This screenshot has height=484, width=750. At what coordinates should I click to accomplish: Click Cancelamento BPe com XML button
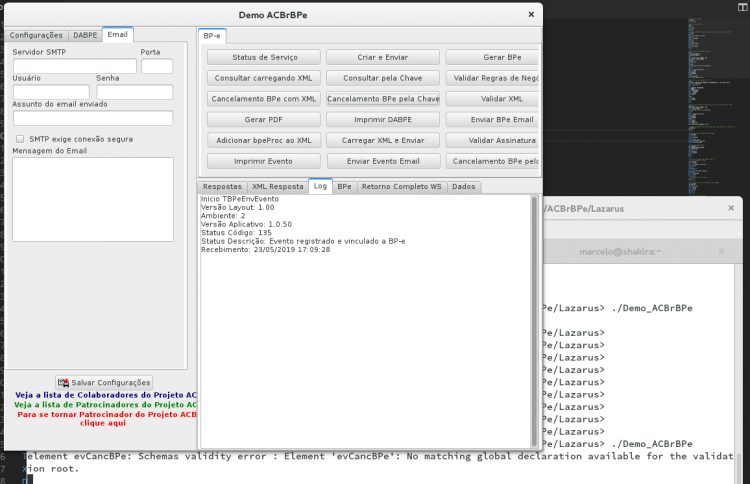[x=264, y=99]
